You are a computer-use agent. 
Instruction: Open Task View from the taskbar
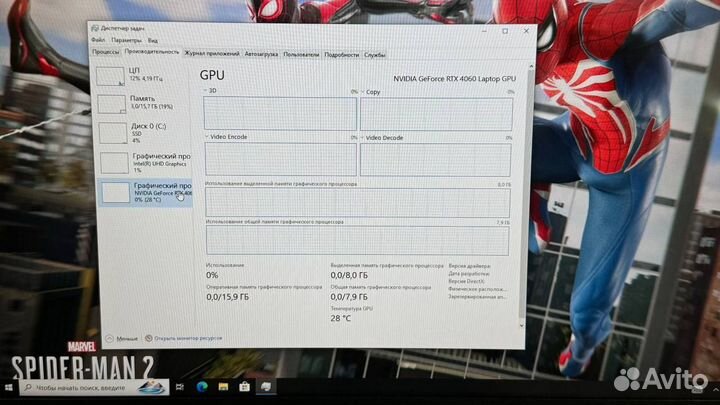click(x=180, y=387)
